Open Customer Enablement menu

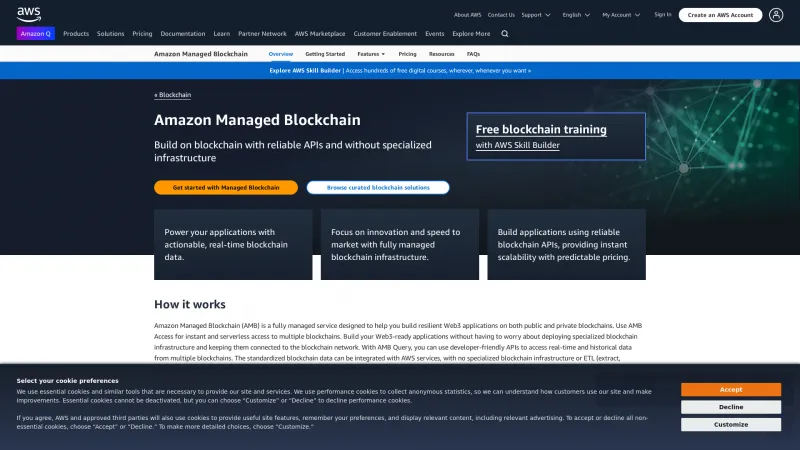(385, 34)
